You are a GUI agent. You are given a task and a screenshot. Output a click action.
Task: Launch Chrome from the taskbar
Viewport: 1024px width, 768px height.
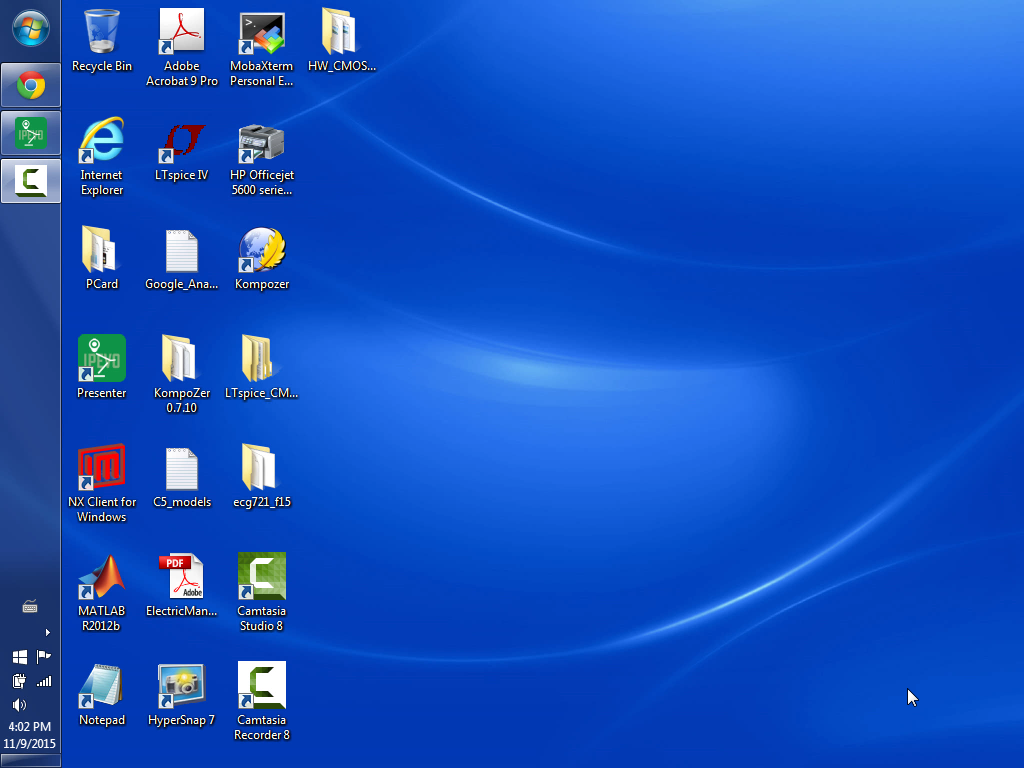point(31,86)
